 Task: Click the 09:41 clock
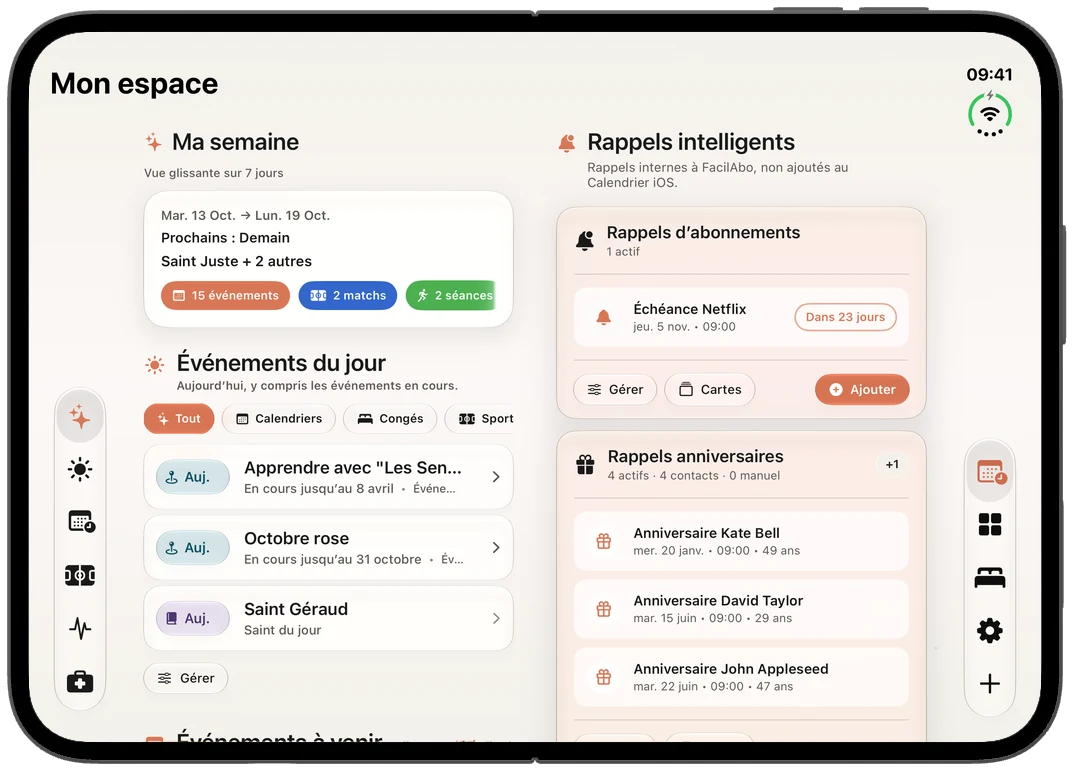click(989, 74)
